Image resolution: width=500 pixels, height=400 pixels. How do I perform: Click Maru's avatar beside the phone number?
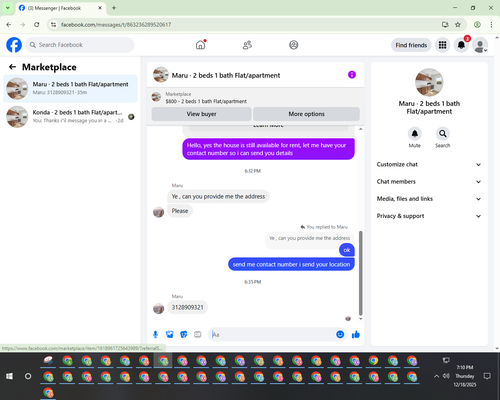(158, 308)
